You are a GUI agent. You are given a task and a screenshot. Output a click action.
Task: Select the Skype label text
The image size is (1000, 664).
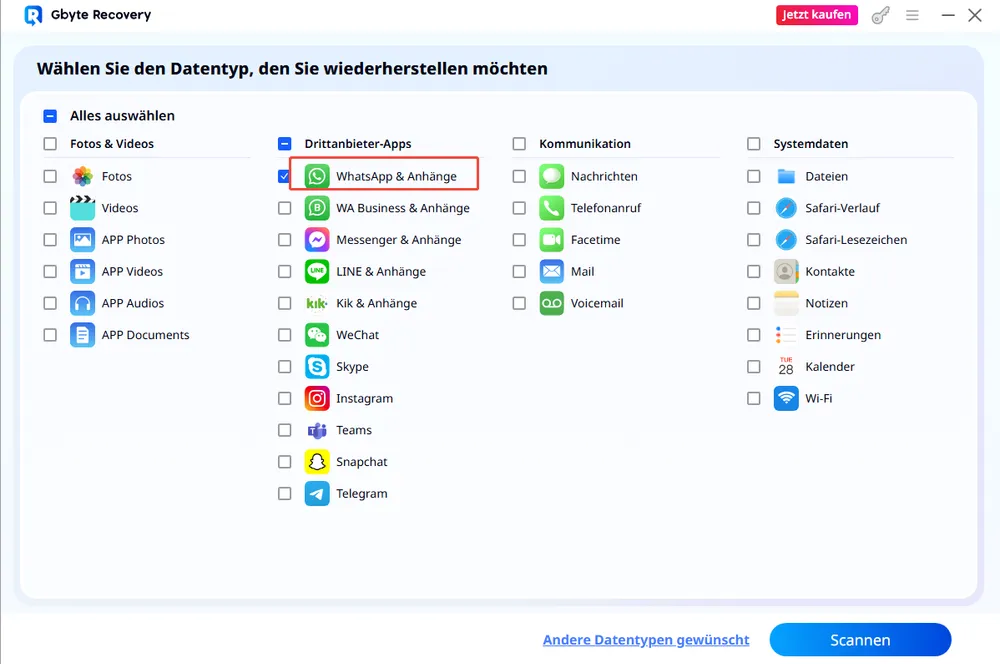click(x=352, y=367)
